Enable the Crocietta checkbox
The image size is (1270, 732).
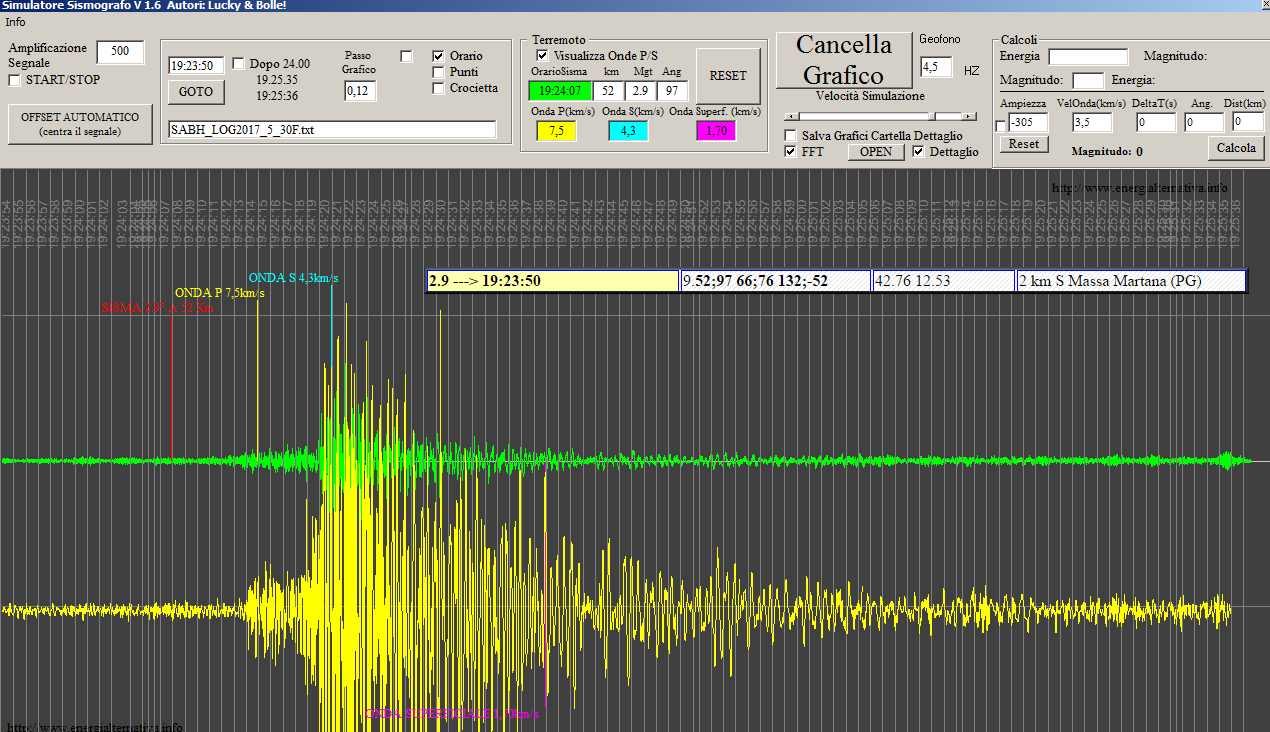pyautogui.click(x=438, y=88)
